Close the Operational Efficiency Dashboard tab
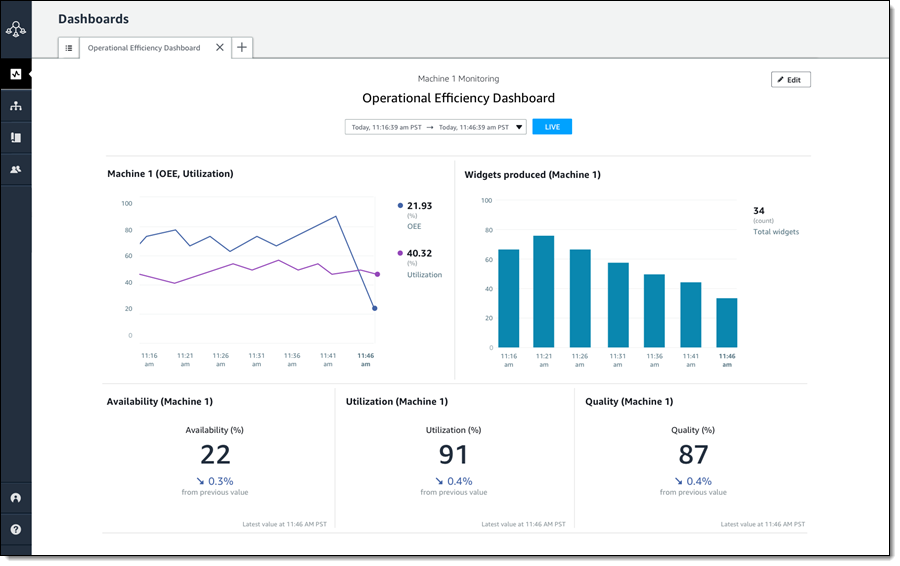900x566 pixels. pyautogui.click(x=220, y=48)
